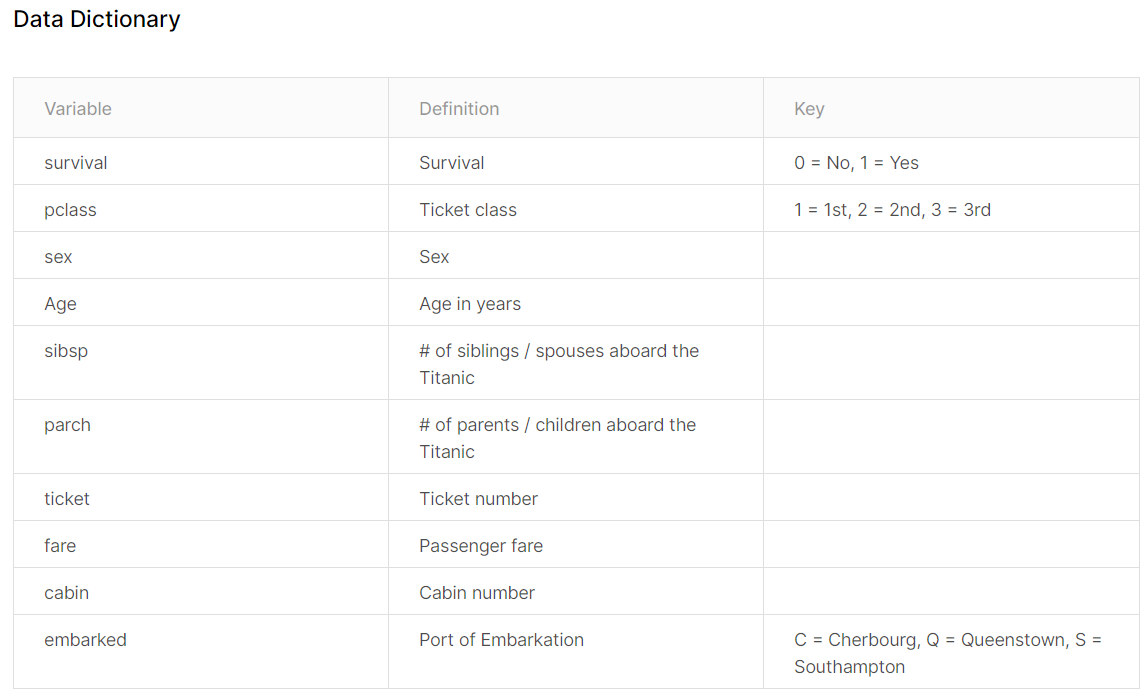Click the Data Dictionary heading
Viewport: 1146px width, 695px height.
97,19
